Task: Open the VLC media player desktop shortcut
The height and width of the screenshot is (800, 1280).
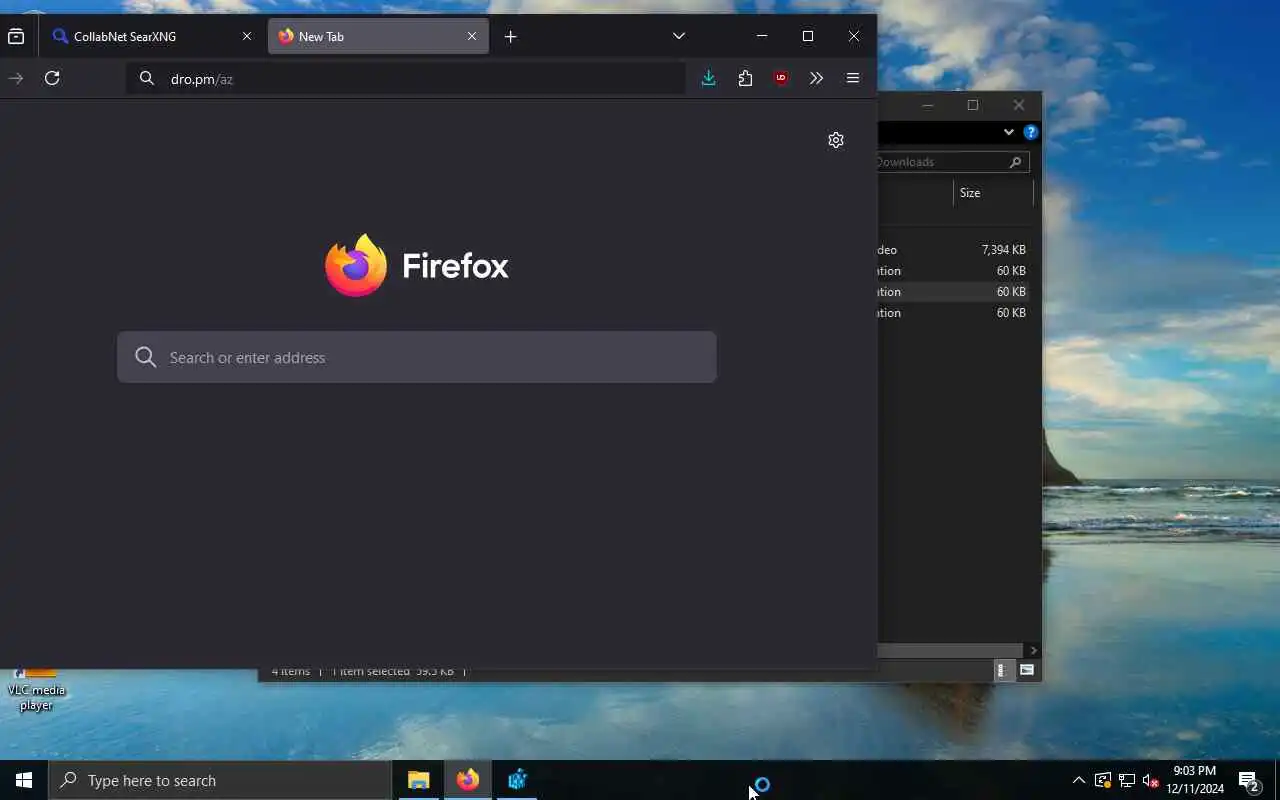Action: (36, 689)
